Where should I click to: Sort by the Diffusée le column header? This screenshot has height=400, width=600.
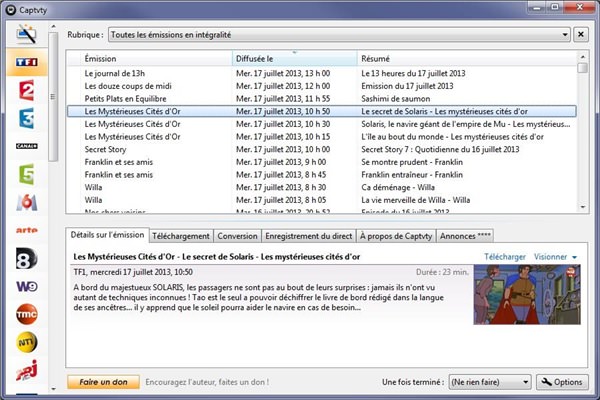click(295, 59)
